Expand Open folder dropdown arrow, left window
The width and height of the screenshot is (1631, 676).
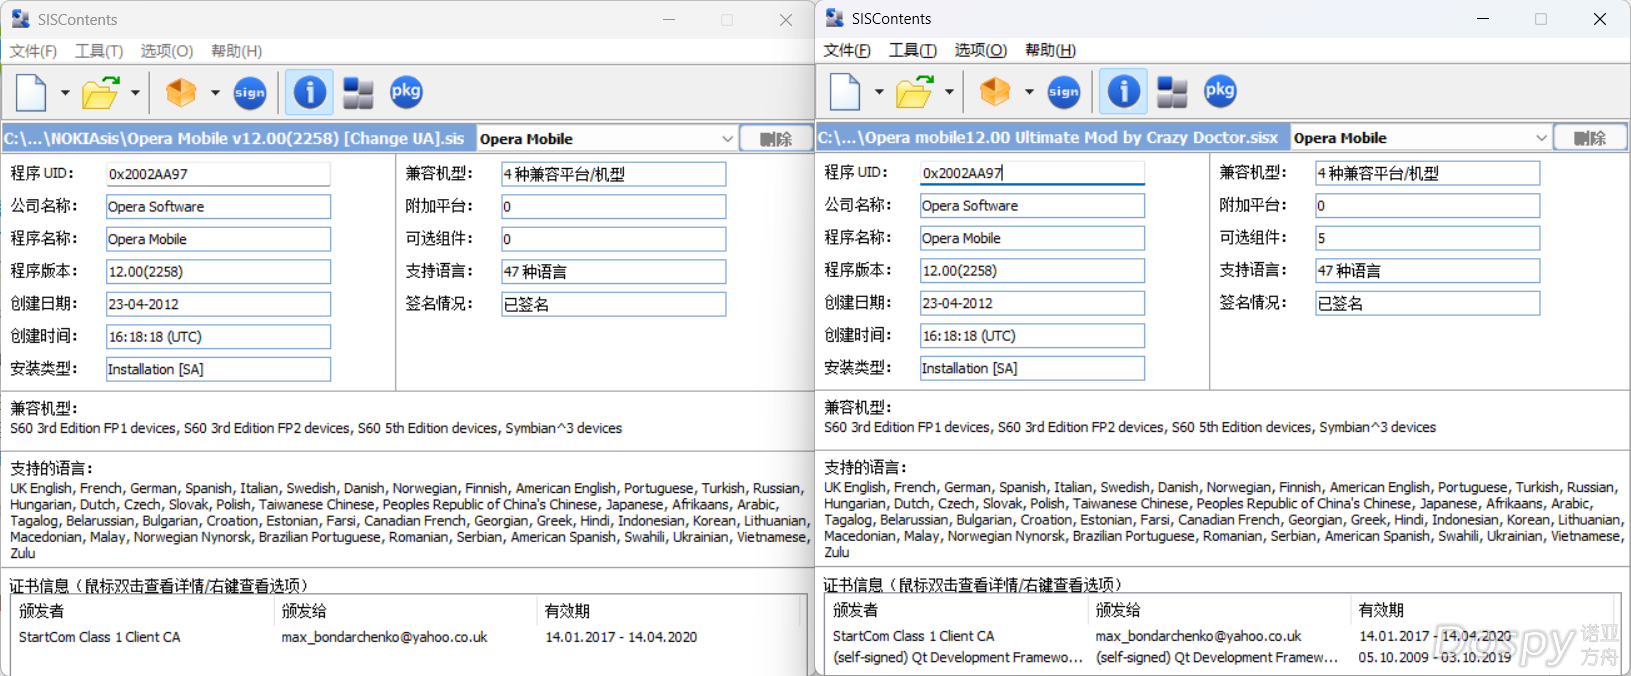click(135, 93)
